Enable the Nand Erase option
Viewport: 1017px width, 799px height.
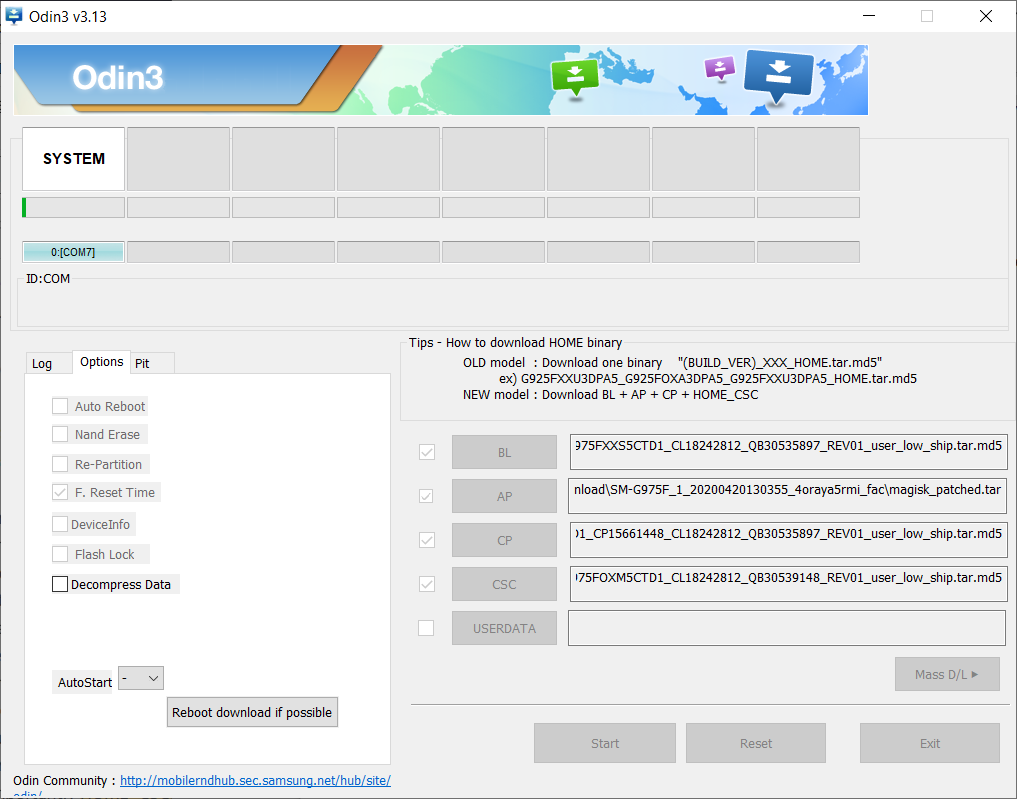[60, 434]
